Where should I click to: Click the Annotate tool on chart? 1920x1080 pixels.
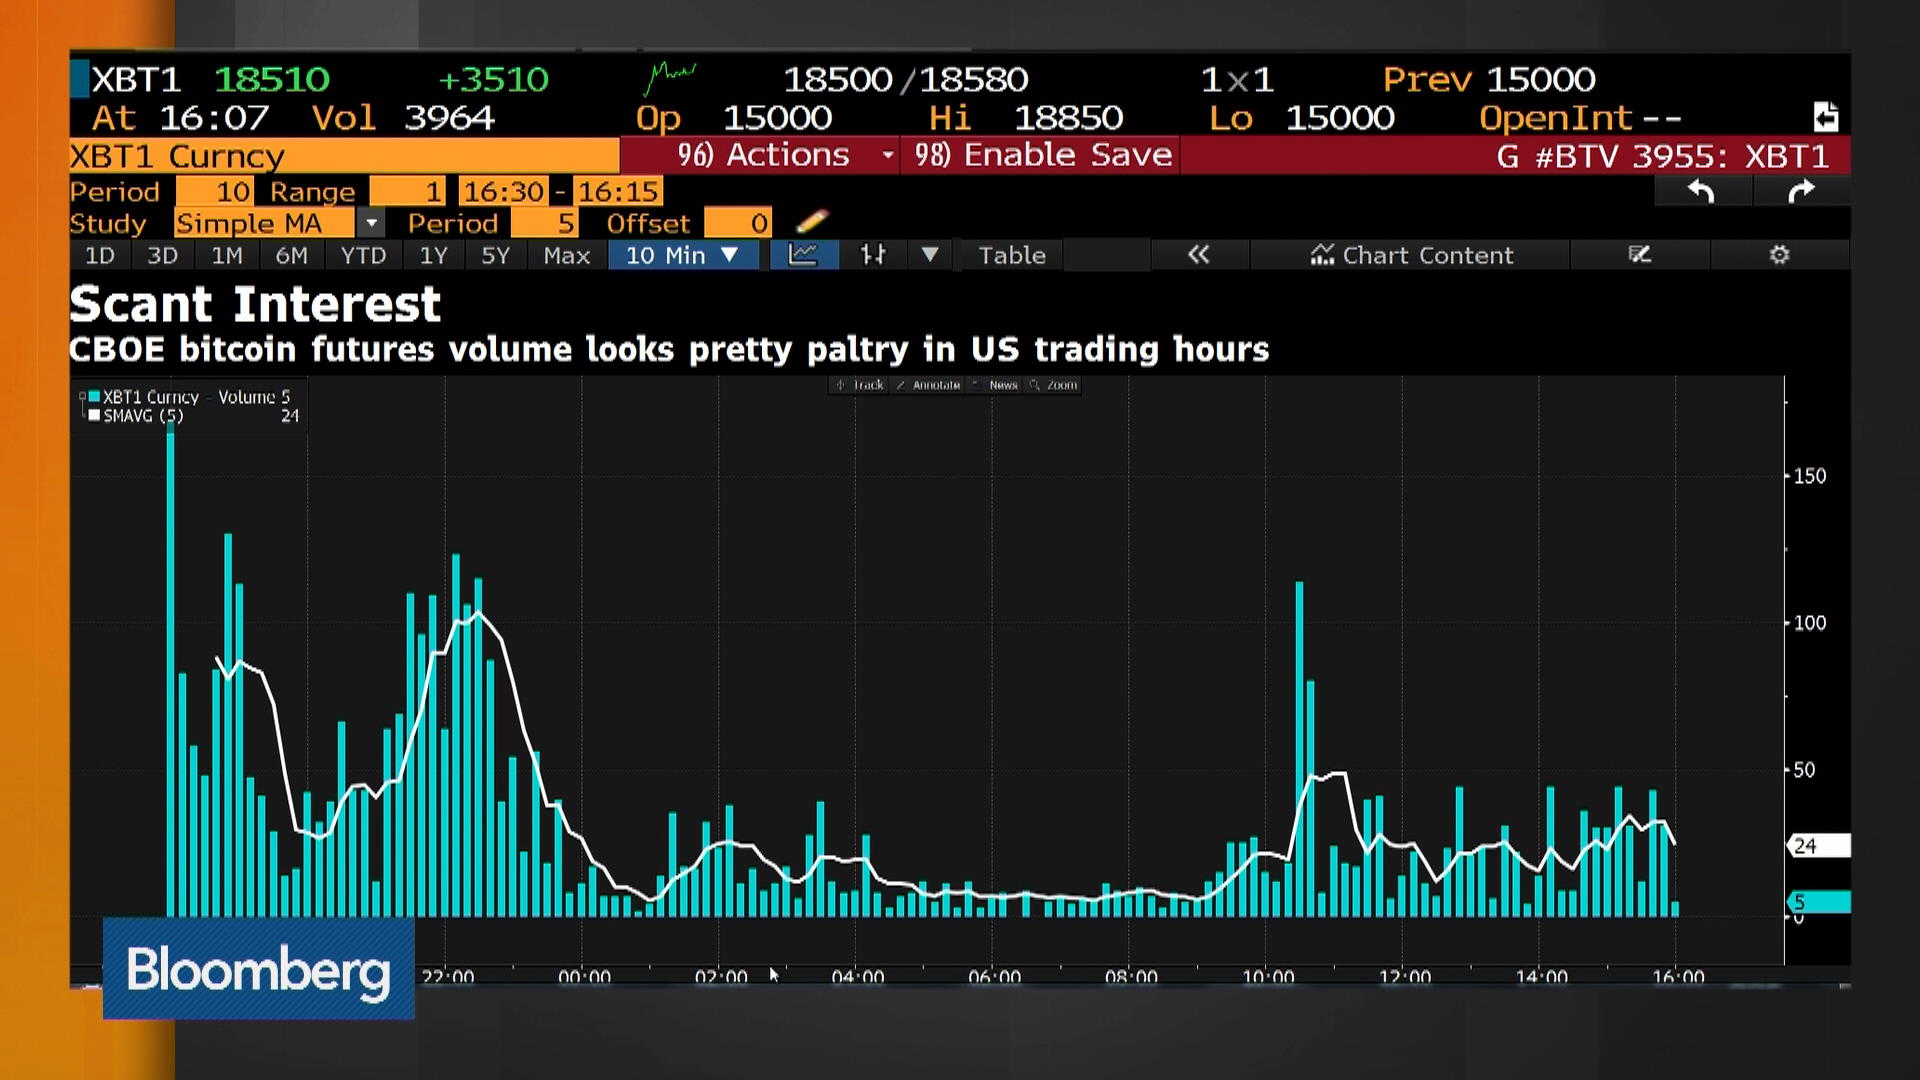tap(929, 385)
